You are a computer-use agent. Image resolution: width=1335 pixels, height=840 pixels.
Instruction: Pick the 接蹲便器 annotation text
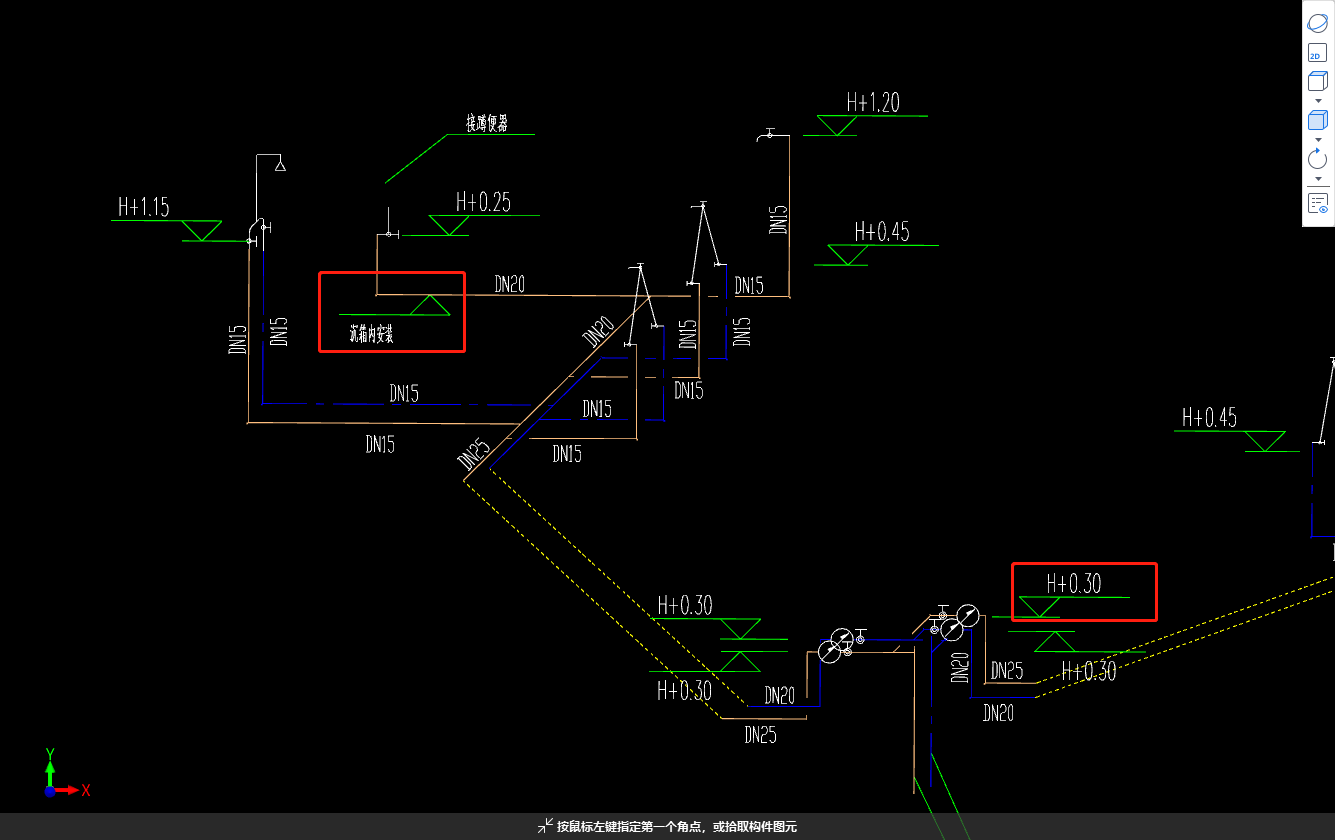pos(486,124)
